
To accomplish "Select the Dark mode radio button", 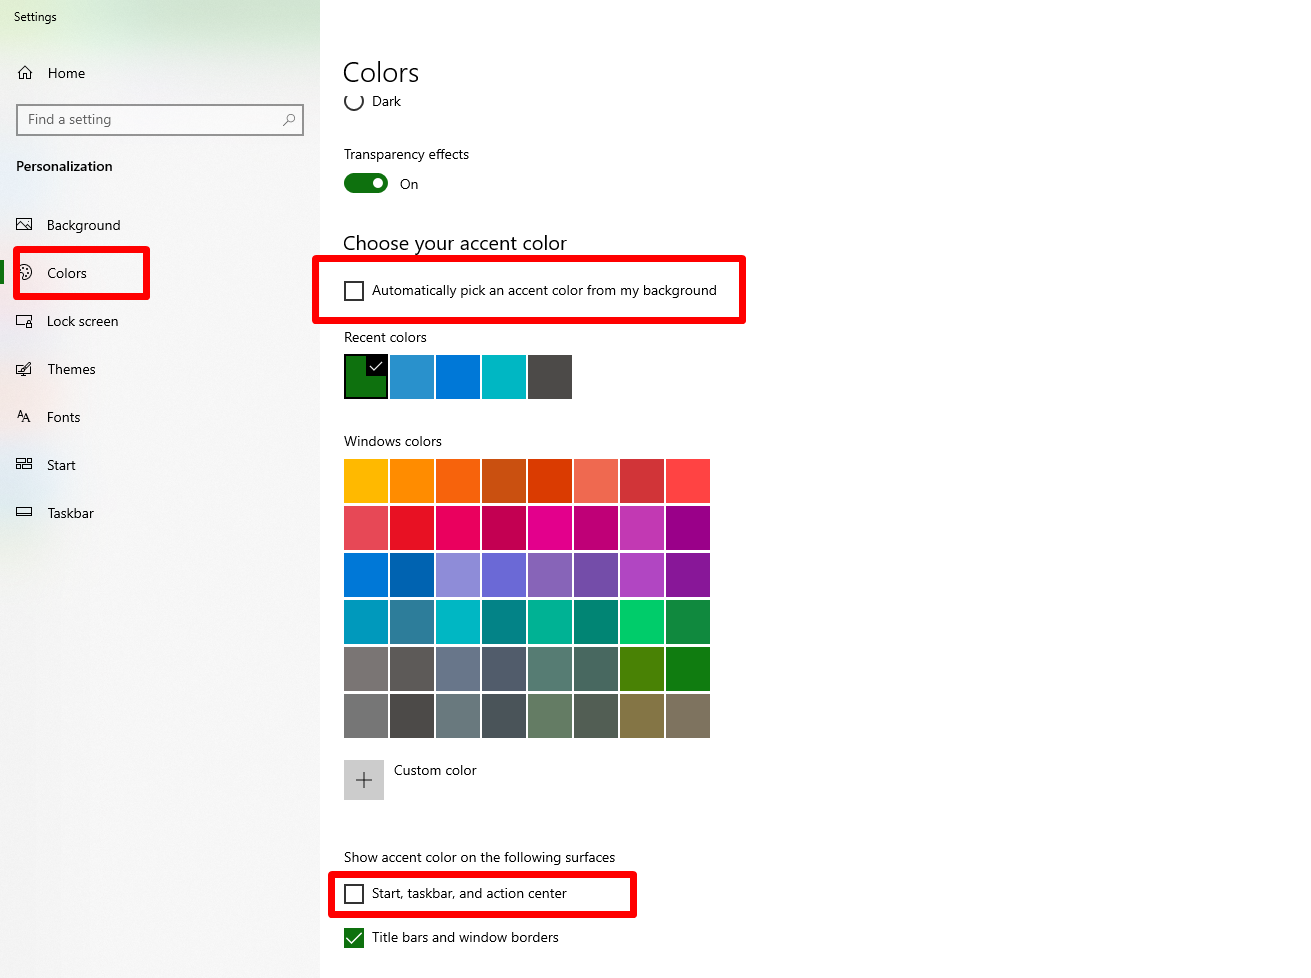I will [354, 101].
